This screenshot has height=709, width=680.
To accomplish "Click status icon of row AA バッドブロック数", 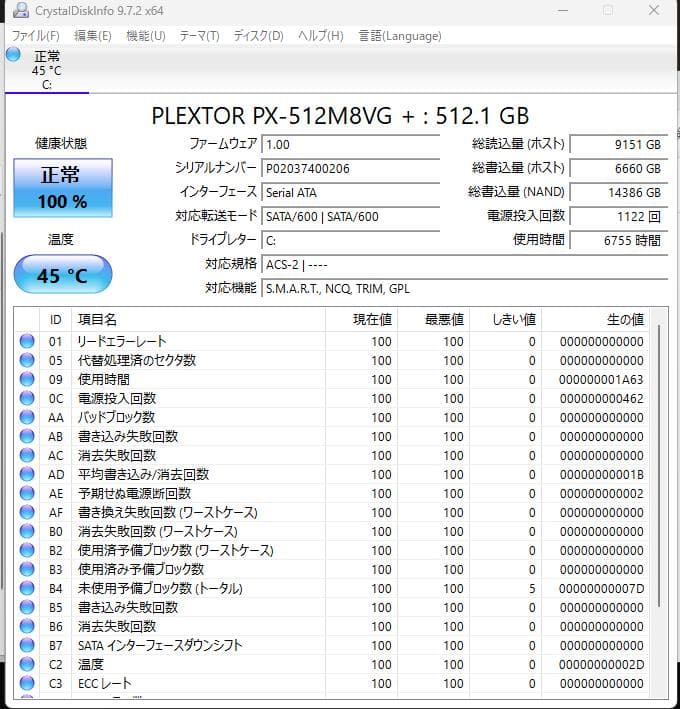I will 27,417.
